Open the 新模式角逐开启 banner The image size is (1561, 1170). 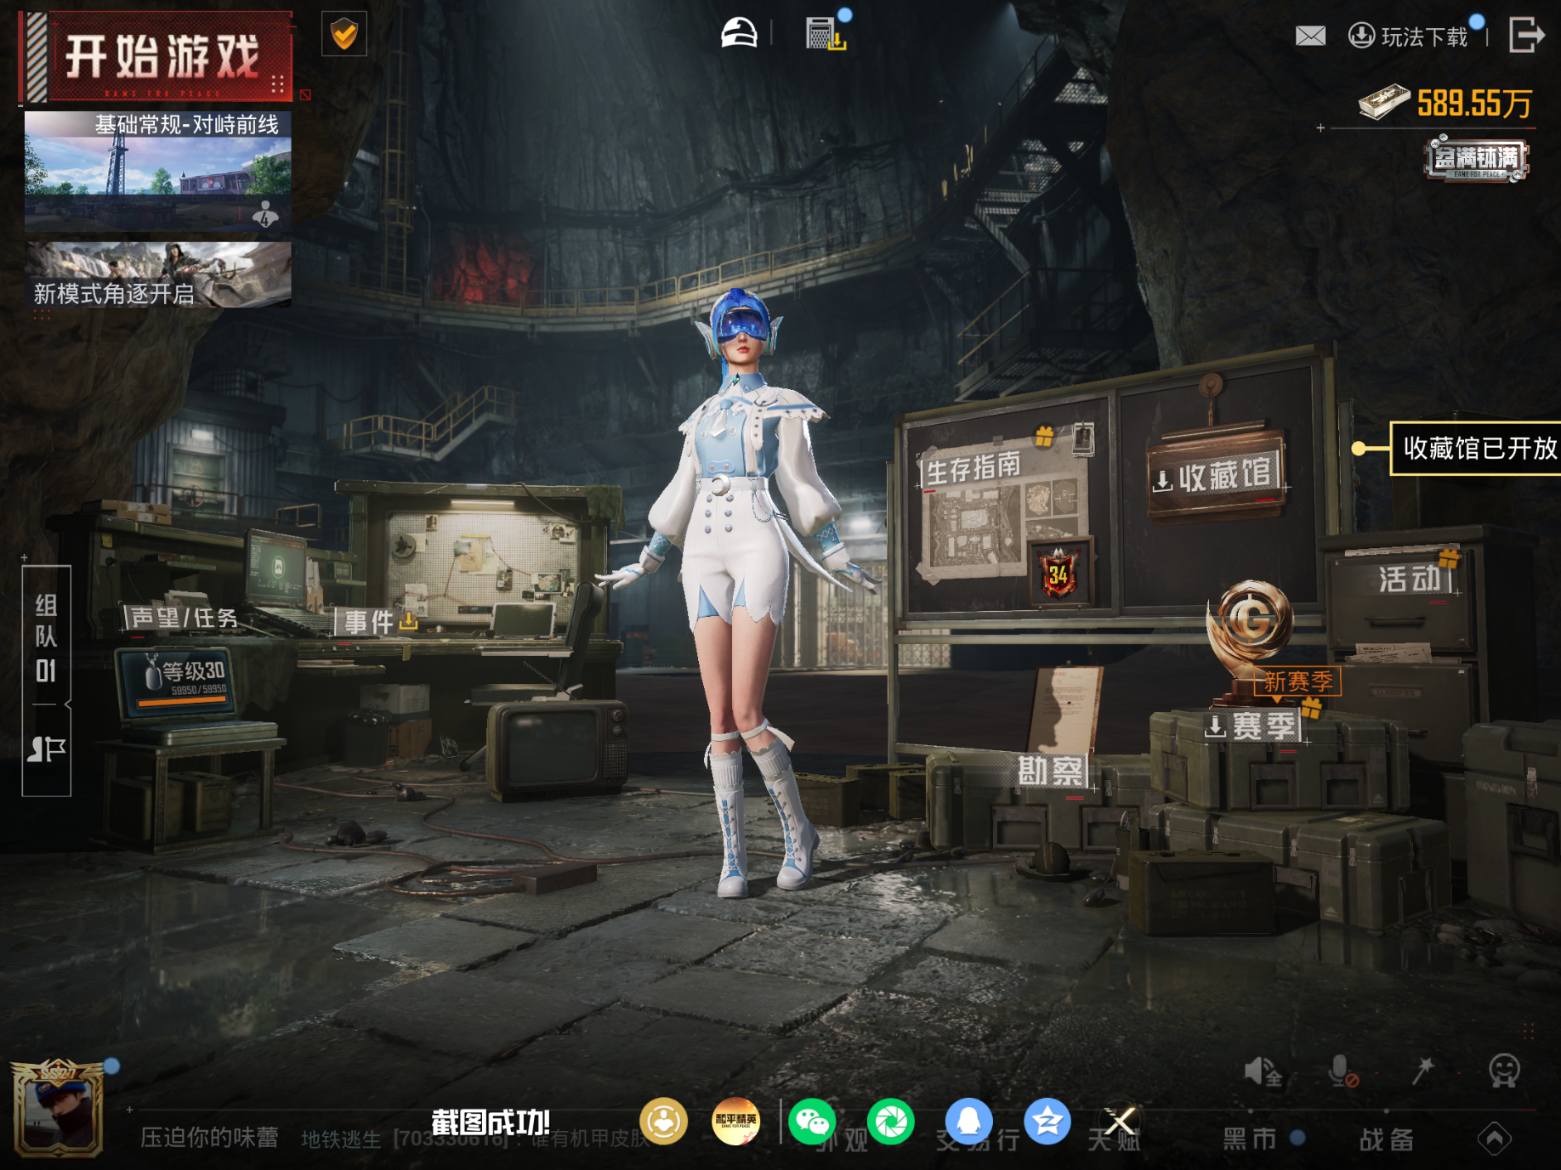(158, 273)
